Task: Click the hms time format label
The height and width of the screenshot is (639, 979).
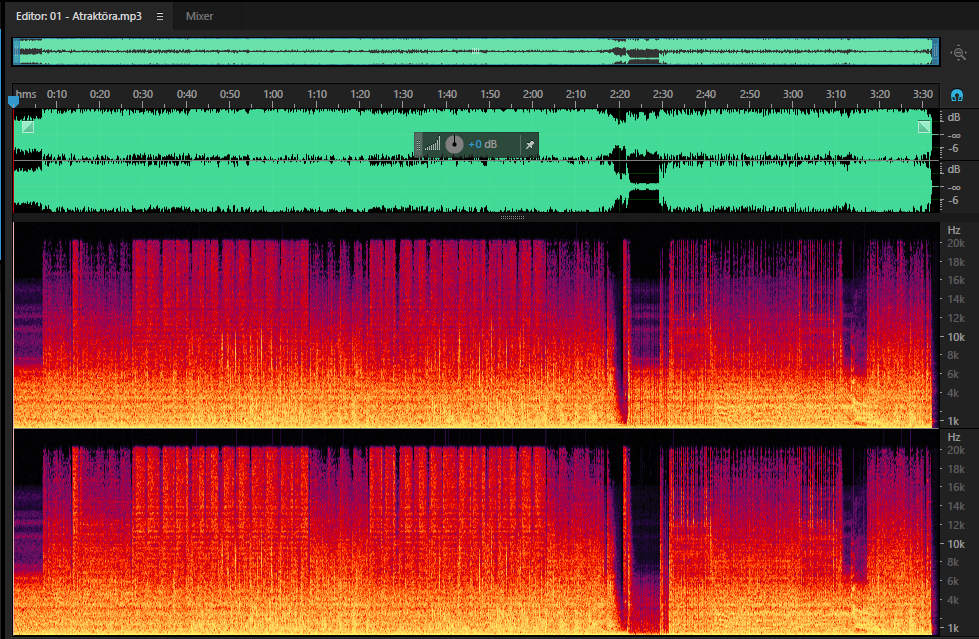Action: pyautogui.click(x=26, y=94)
